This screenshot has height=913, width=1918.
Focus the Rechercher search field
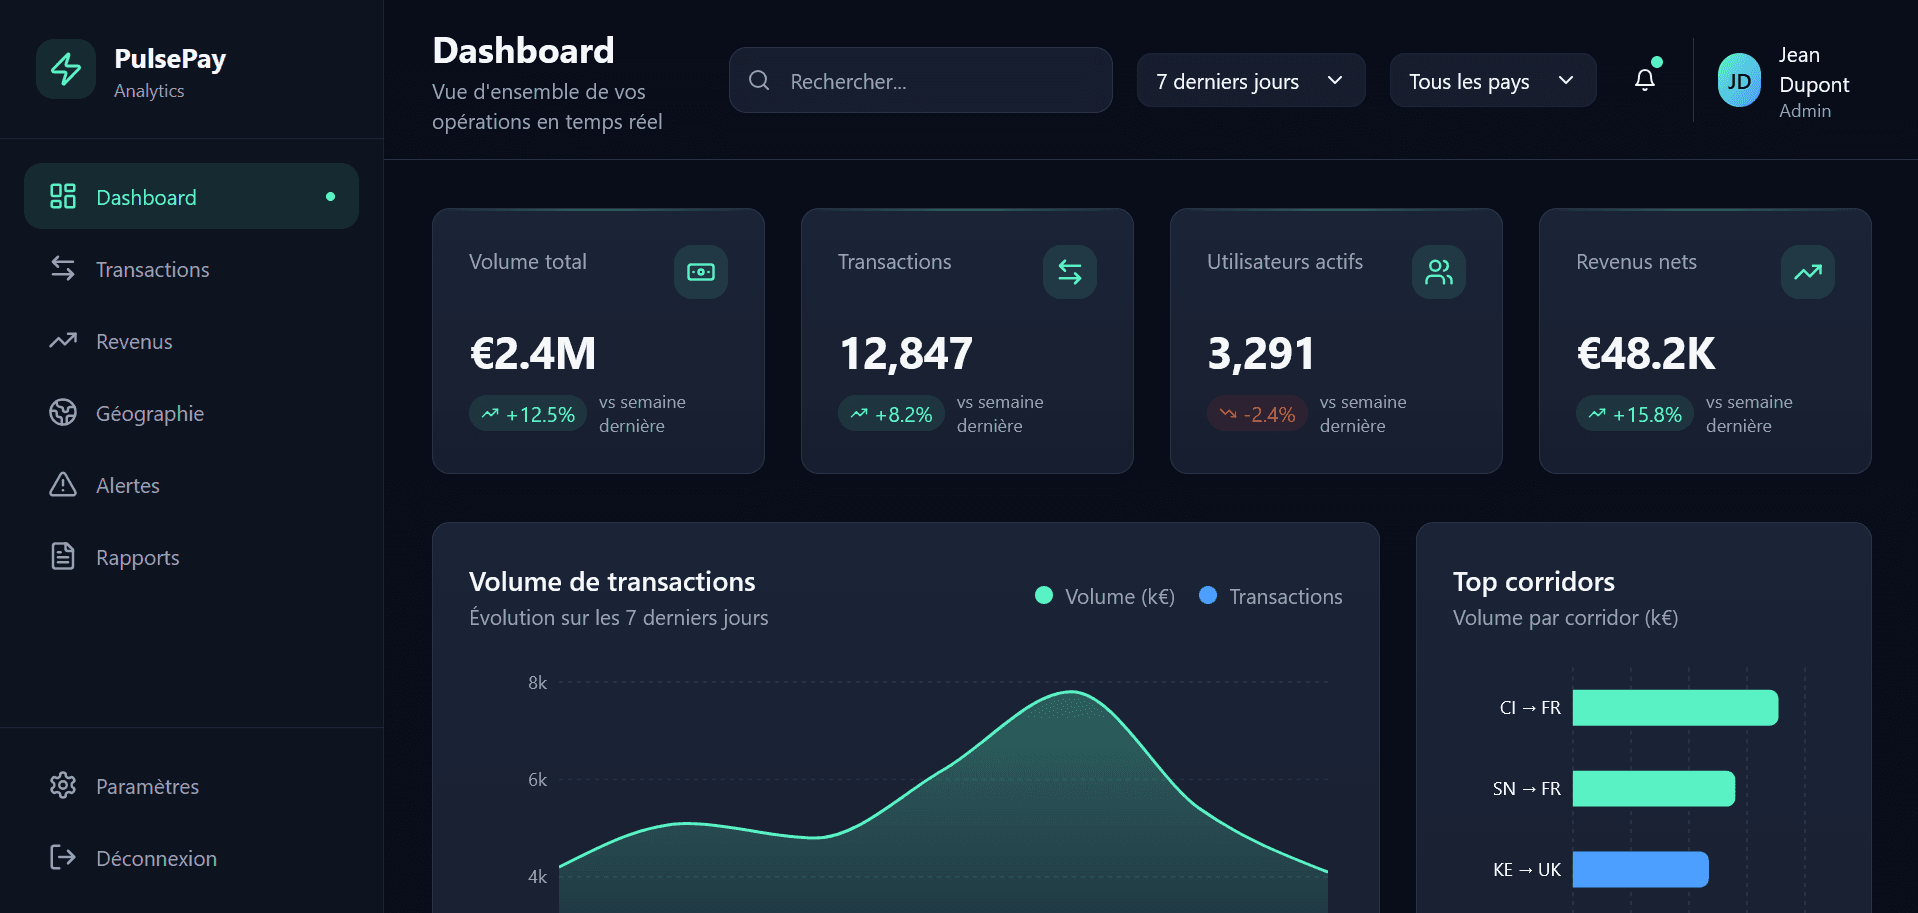tap(921, 80)
